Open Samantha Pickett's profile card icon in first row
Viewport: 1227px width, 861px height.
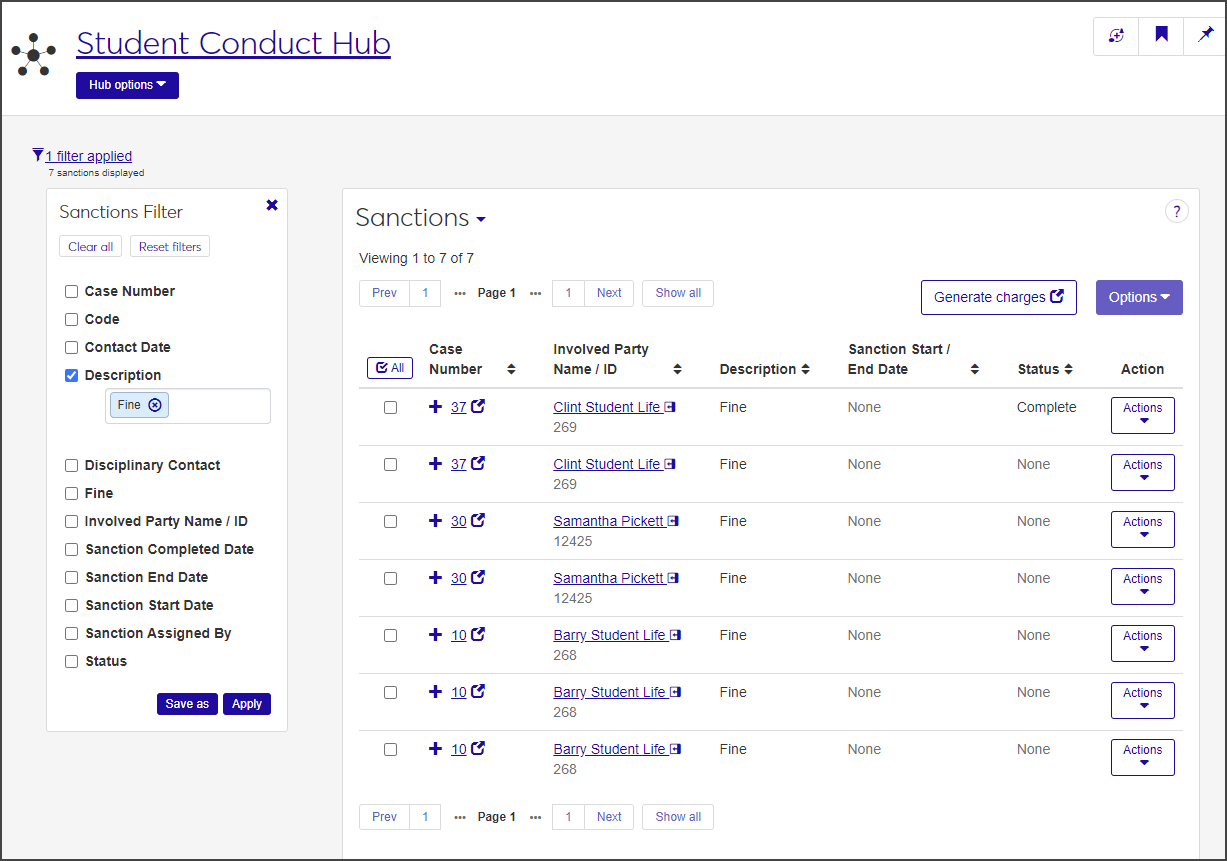tap(674, 521)
